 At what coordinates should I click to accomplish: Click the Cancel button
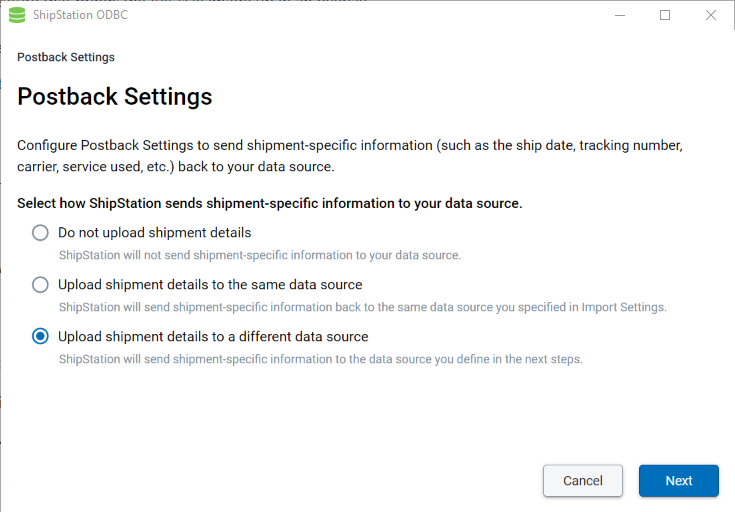(583, 481)
